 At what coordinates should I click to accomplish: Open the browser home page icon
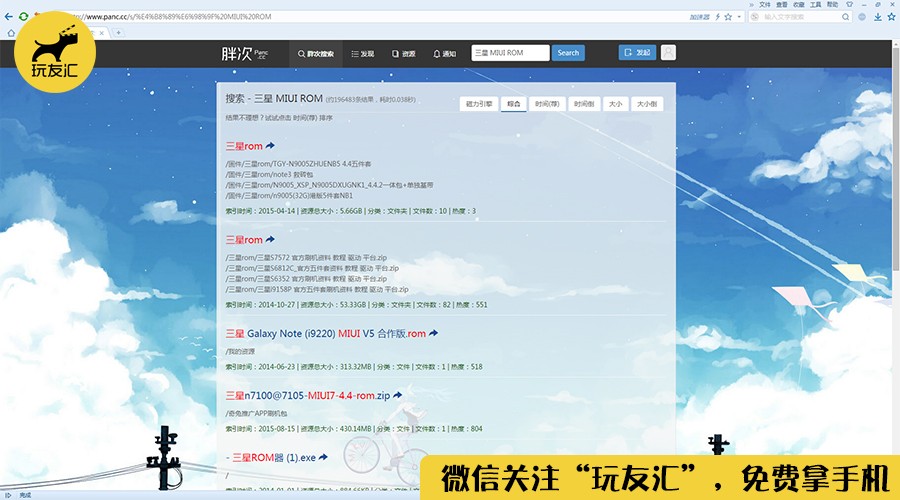point(11,33)
